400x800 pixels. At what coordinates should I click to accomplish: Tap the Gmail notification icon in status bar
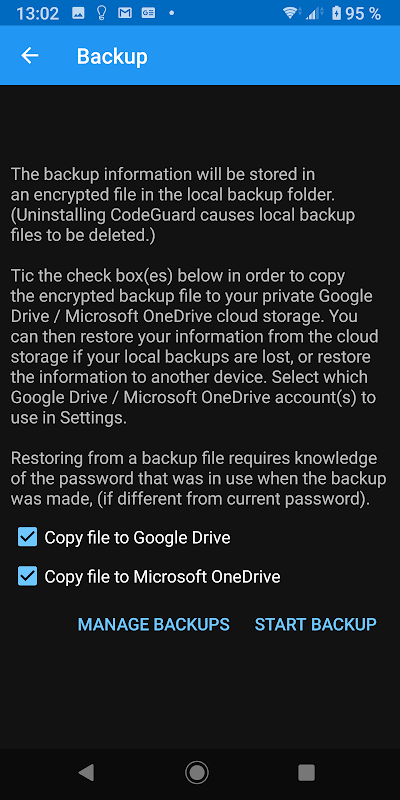[x=125, y=13]
